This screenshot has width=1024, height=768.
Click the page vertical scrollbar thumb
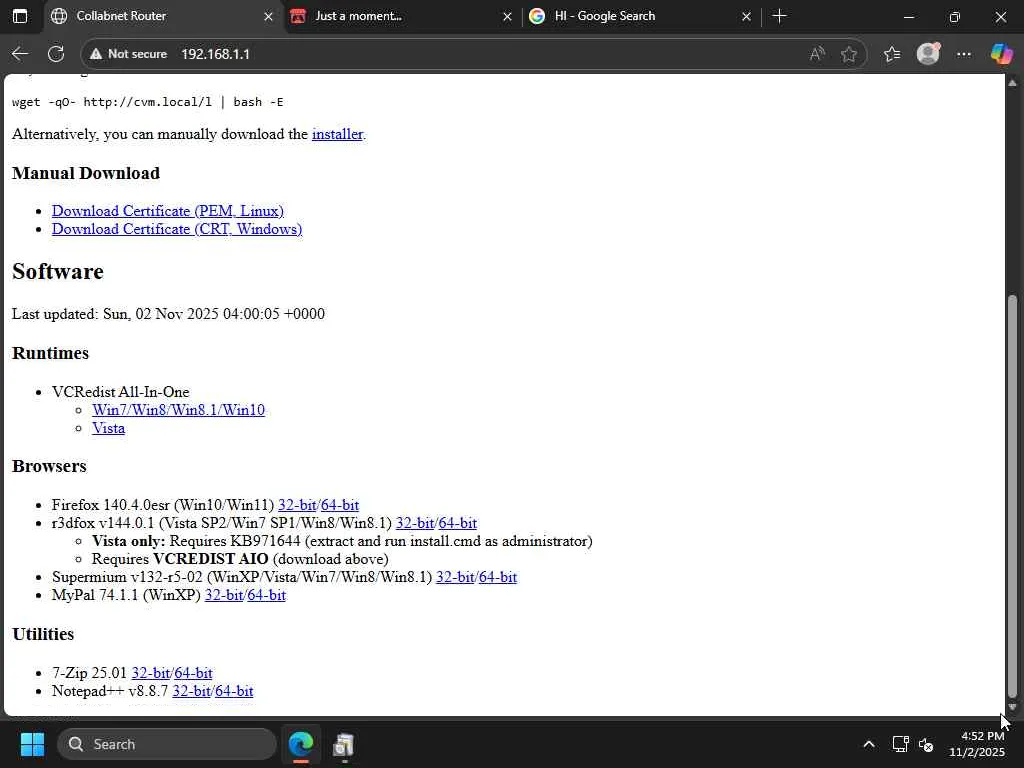click(x=1012, y=496)
